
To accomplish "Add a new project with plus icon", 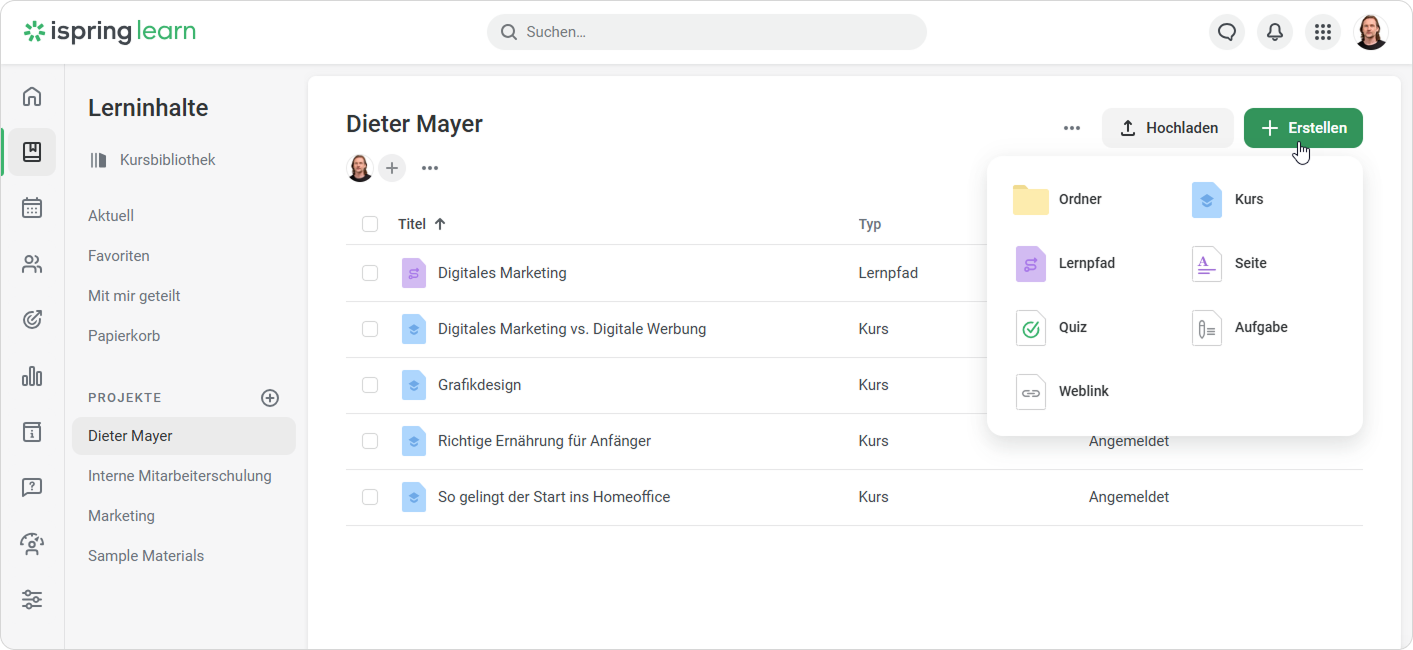I will (x=270, y=398).
